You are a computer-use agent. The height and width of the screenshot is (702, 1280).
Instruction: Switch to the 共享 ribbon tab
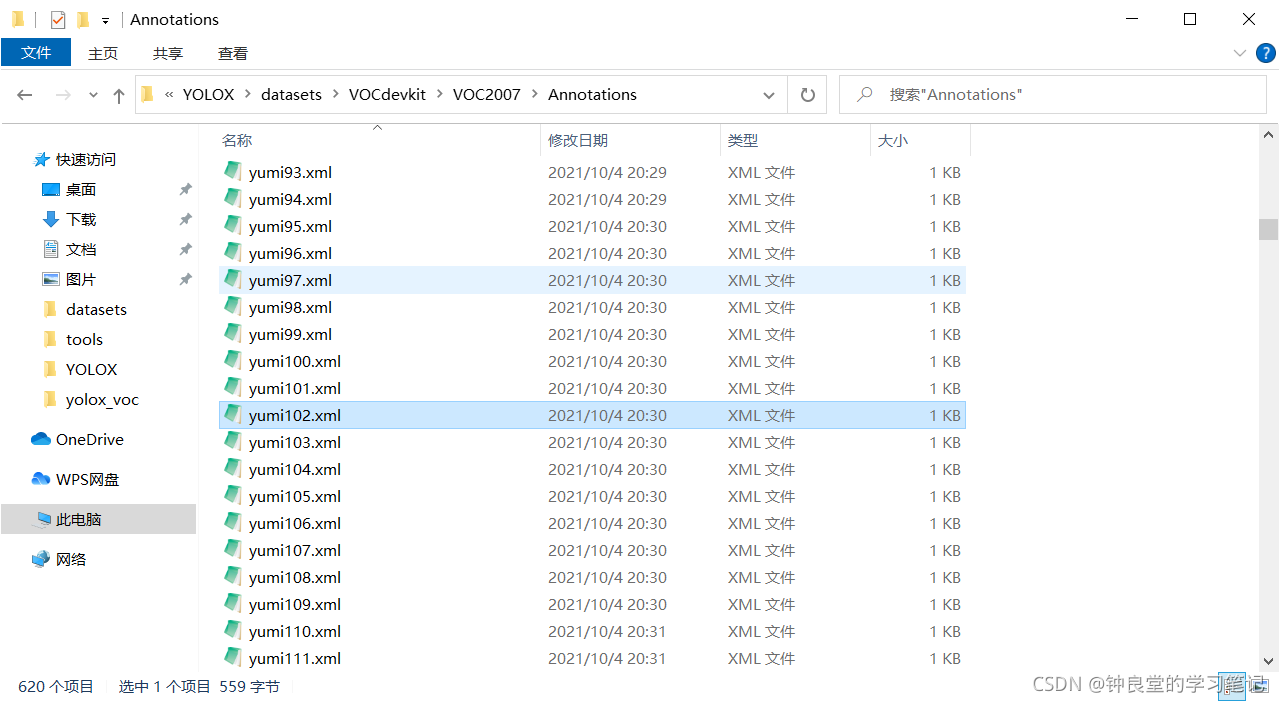168,53
